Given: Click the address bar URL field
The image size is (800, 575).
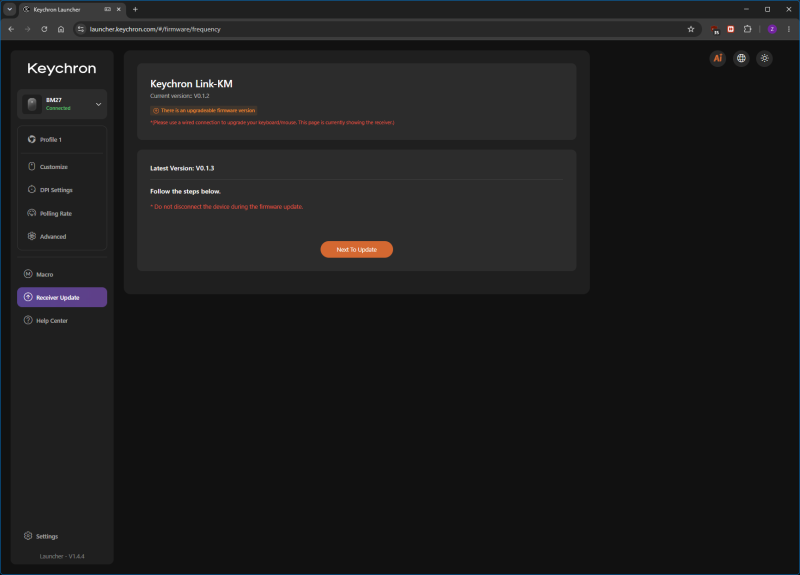Looking at the screenshot, I should (385, 29).
